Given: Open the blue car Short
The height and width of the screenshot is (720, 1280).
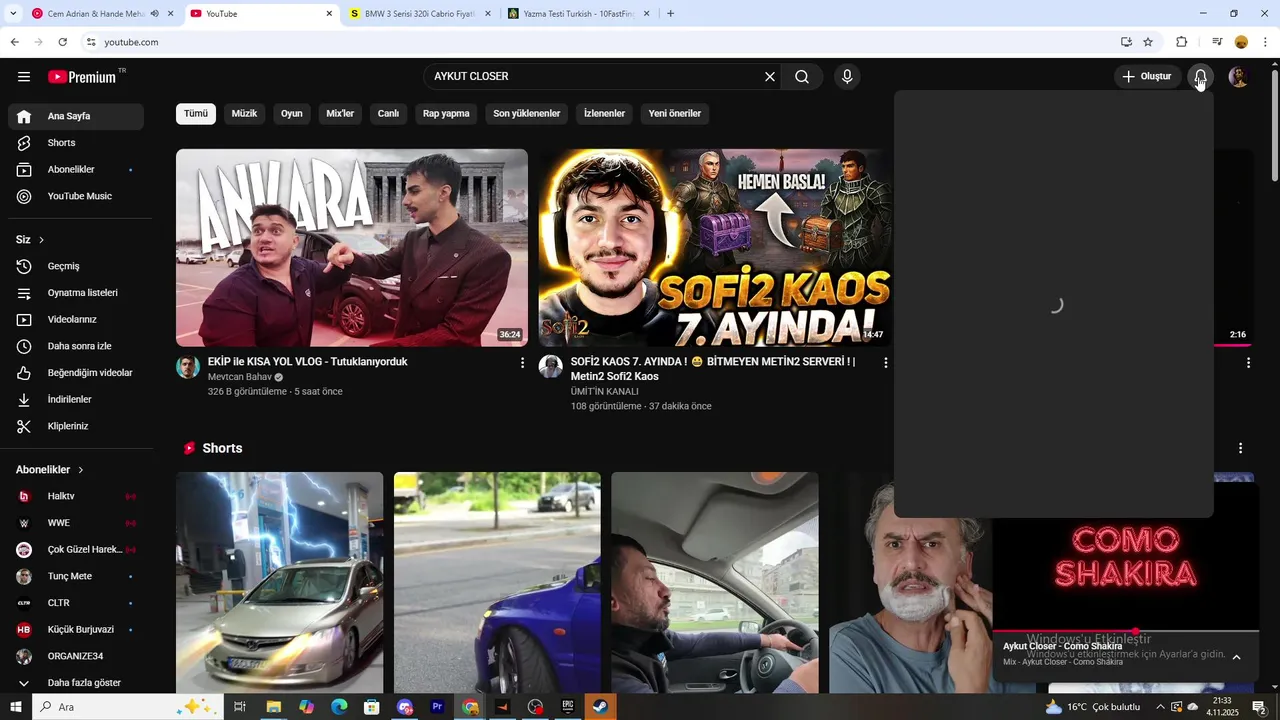Looking at the screenshot, I should click(497, 582).
